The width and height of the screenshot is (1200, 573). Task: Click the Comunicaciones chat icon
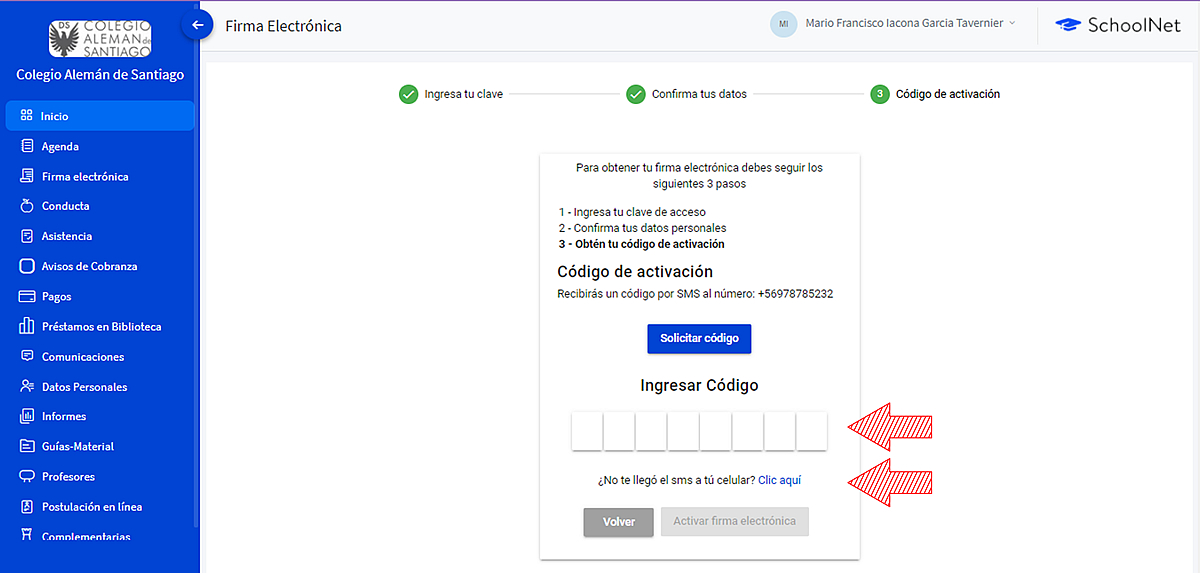point(27,356)
